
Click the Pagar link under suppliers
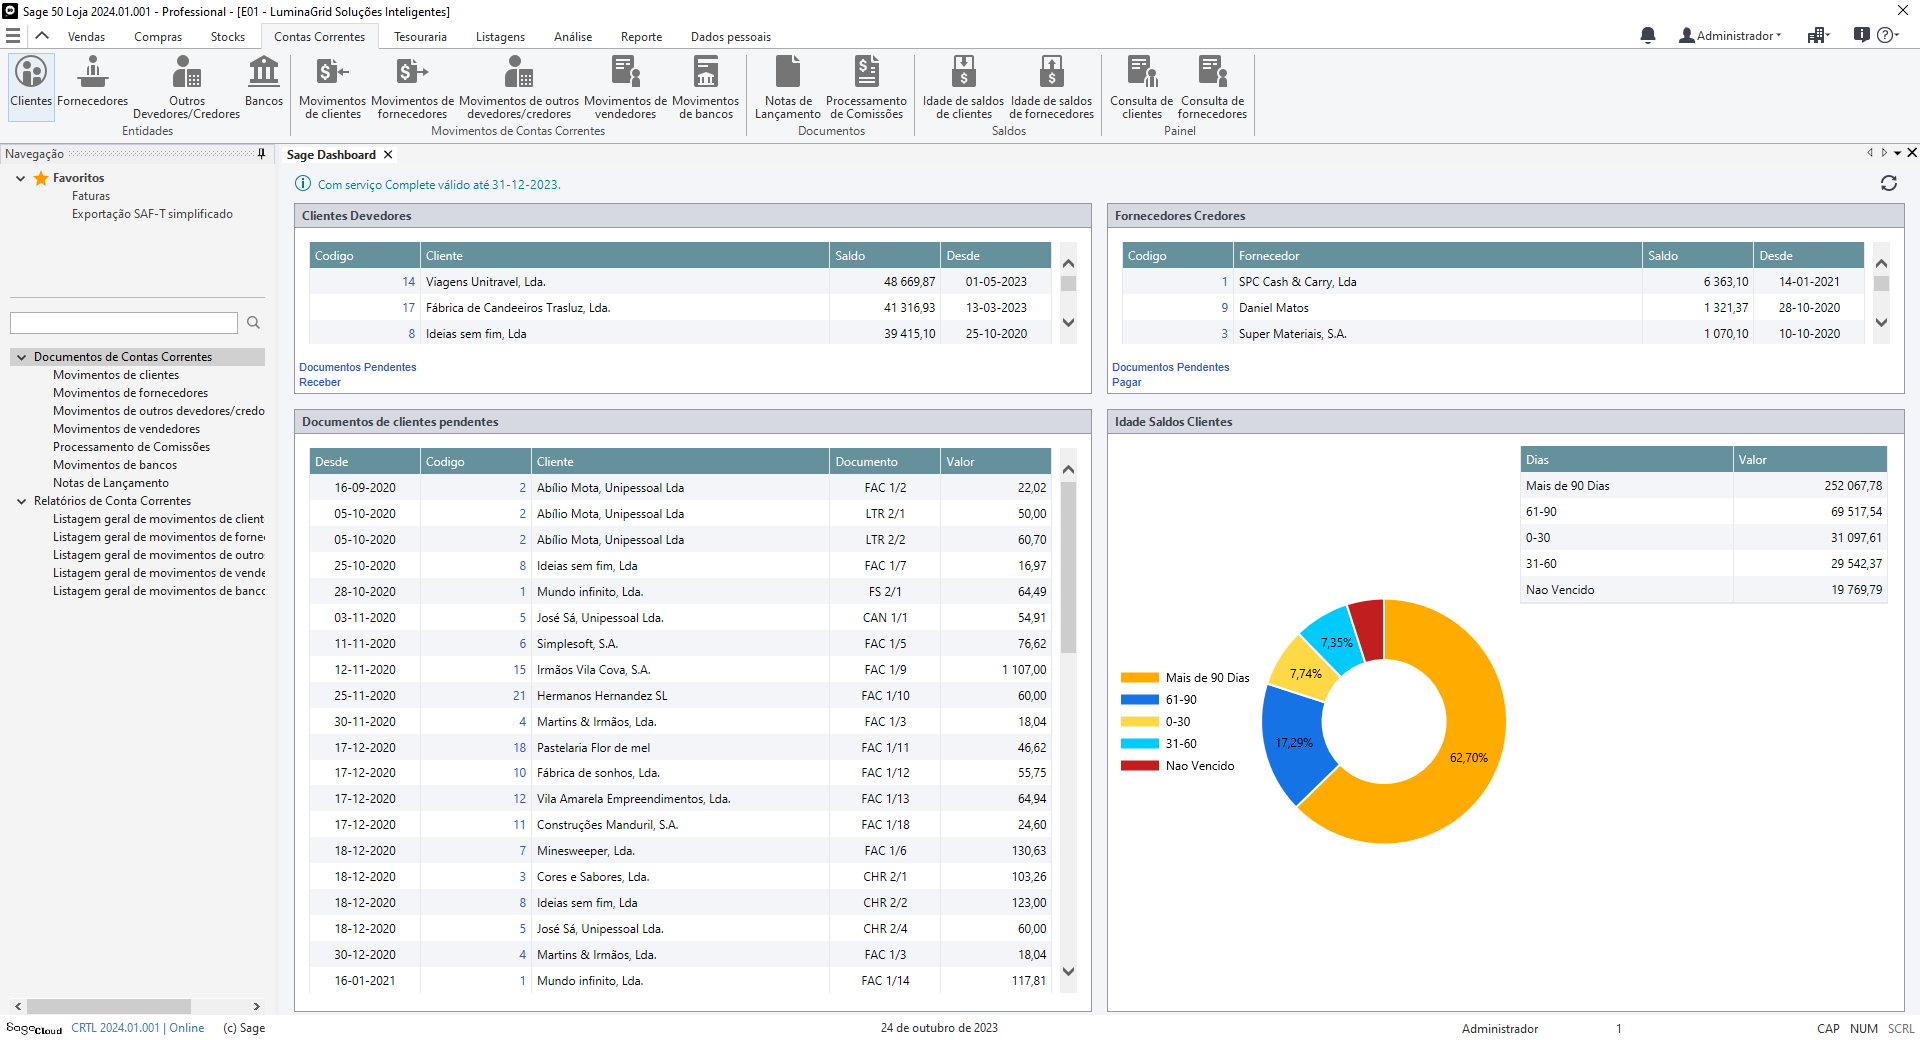pyautogui.click(x=1126, y=382)
